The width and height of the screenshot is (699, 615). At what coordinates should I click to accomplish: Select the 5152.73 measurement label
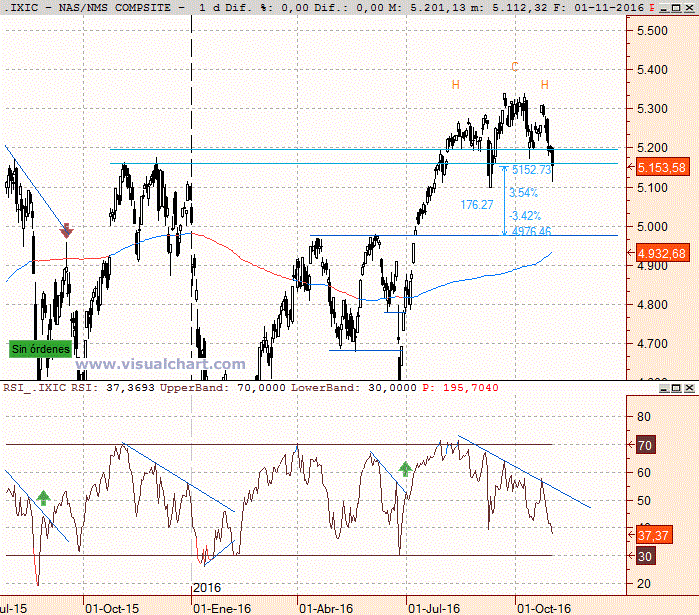click(x=531, y=170)
